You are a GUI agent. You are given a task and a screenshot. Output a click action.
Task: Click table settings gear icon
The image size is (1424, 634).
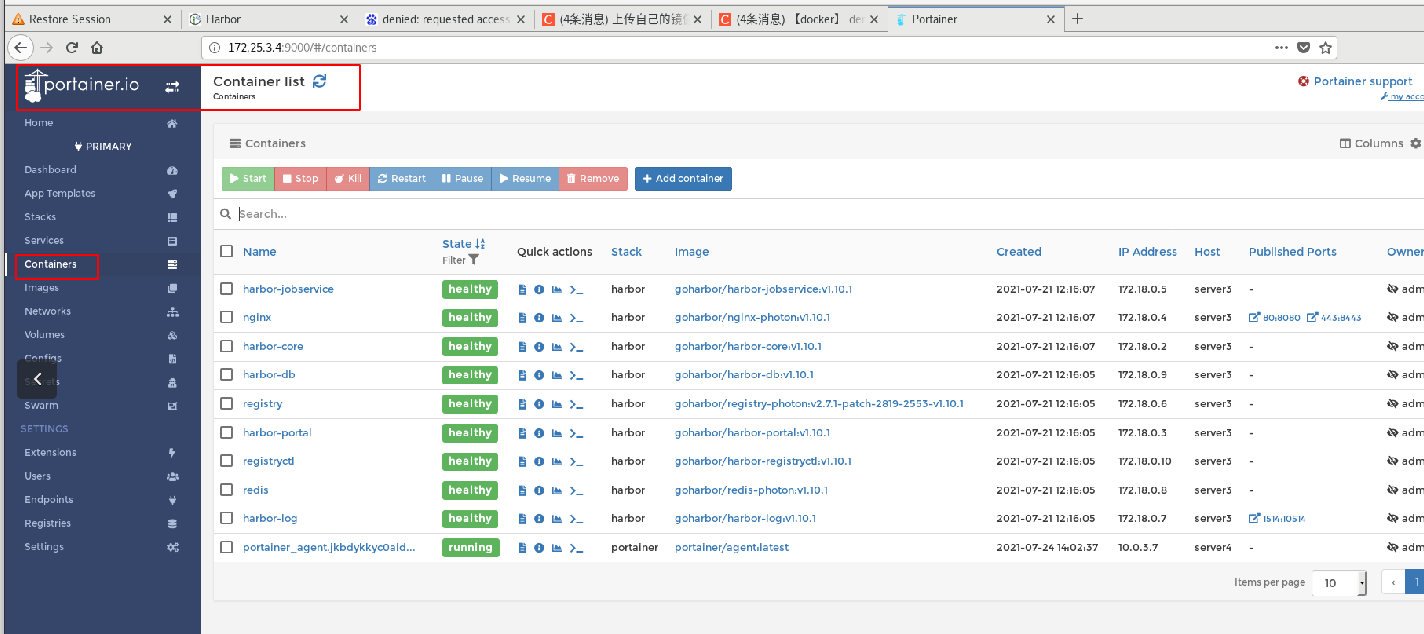point(1415,143)
